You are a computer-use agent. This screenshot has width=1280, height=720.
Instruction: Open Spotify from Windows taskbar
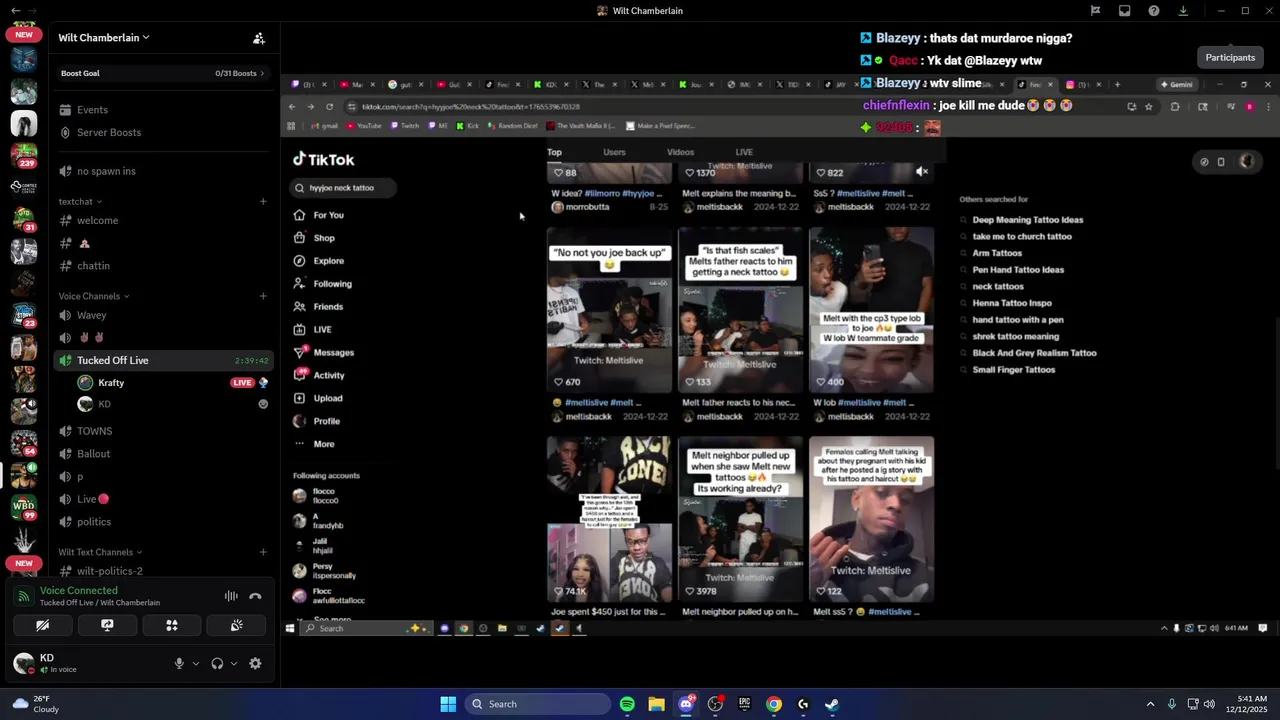[x=627, y=704]
